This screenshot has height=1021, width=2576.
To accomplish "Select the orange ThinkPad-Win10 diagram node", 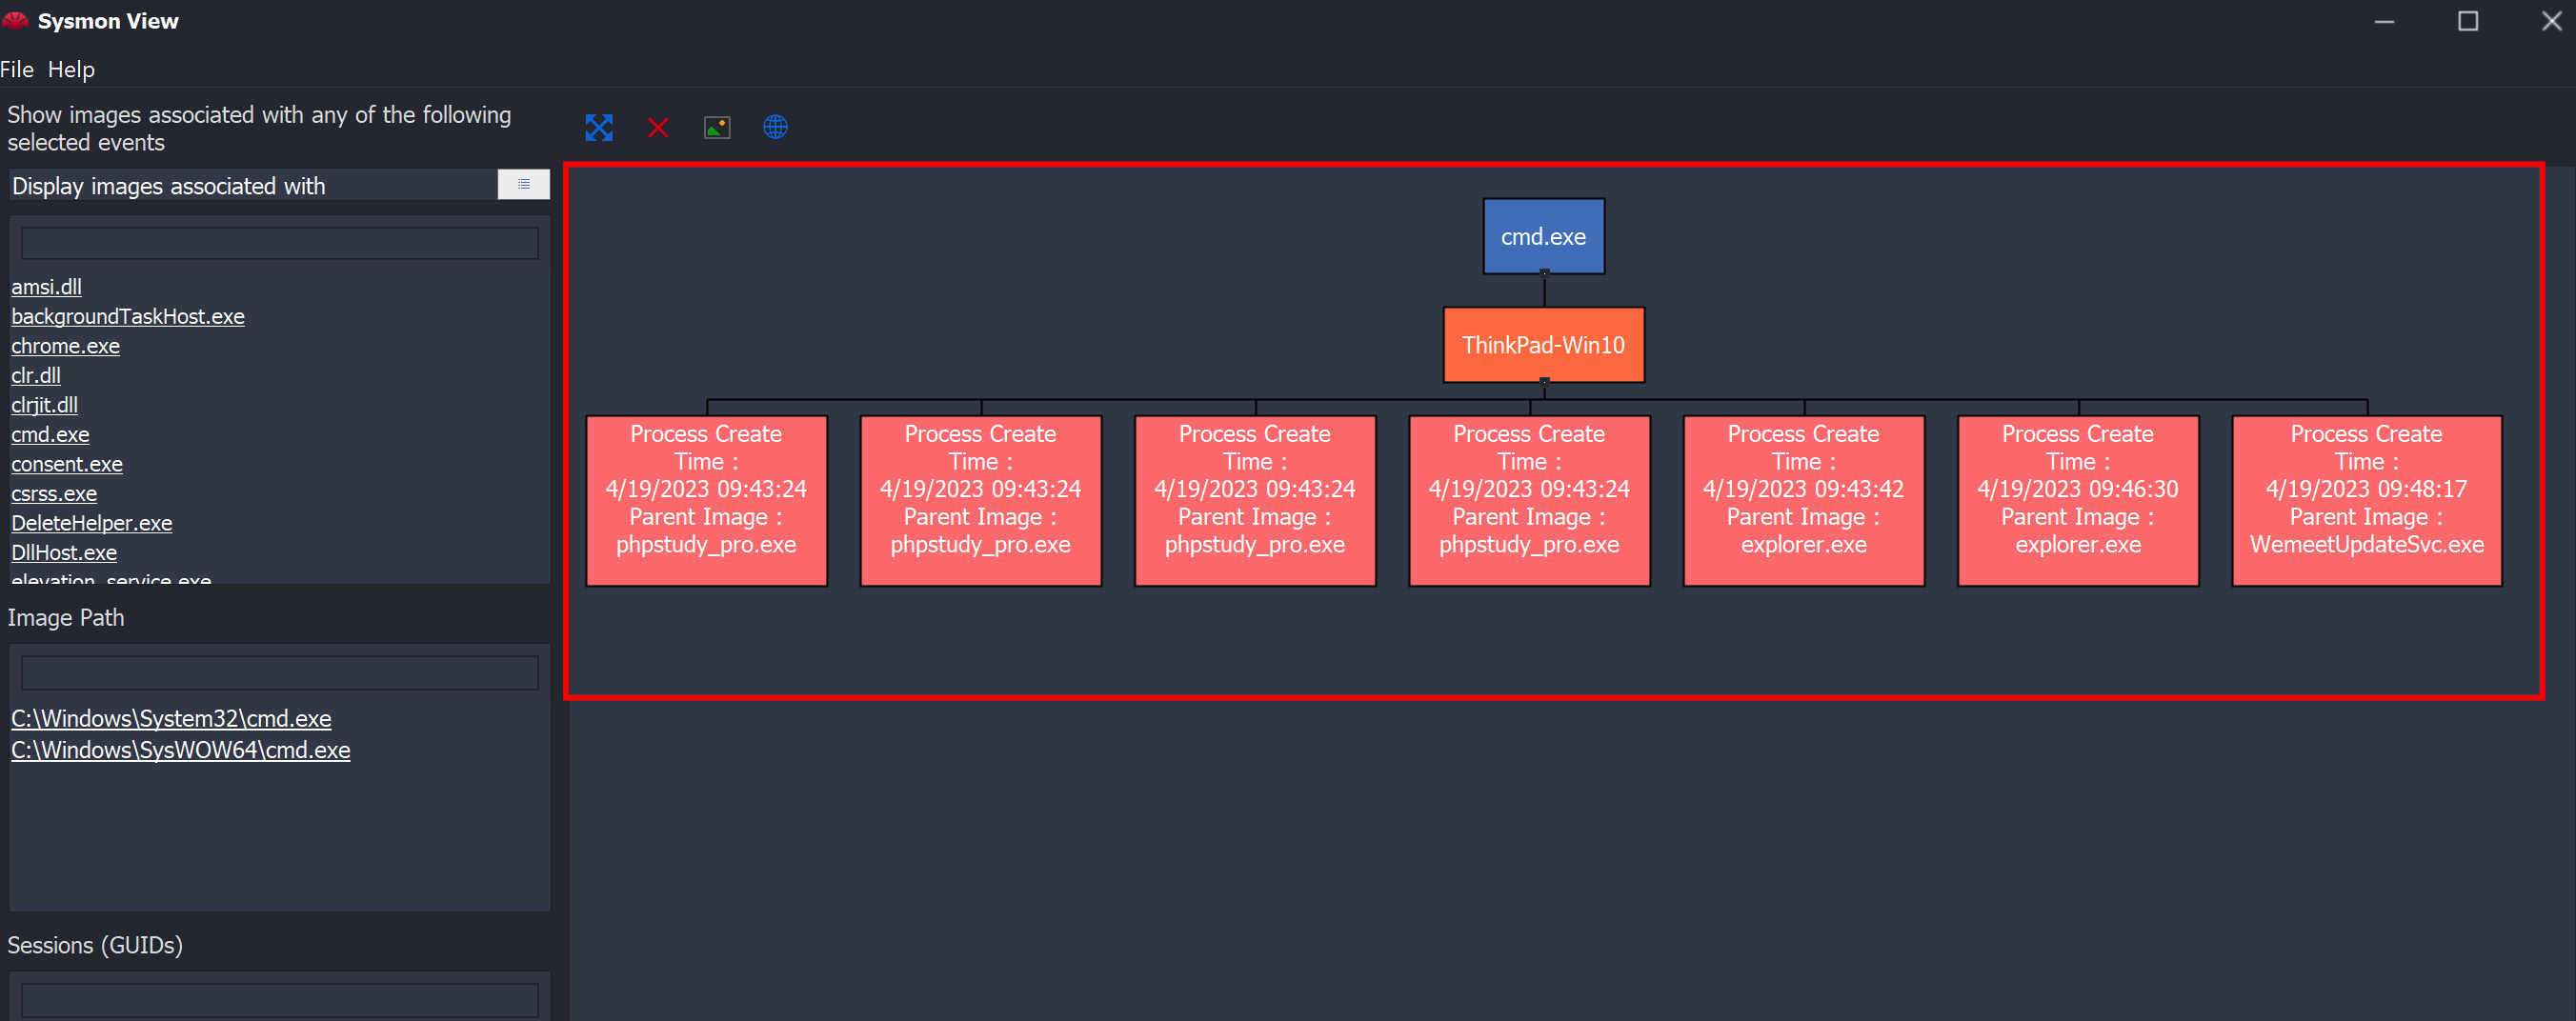I will click(1544, 345).
